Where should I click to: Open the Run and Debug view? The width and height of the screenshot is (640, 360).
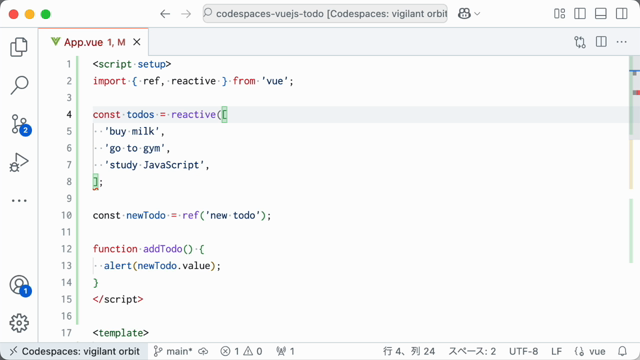tap(19, 163)
